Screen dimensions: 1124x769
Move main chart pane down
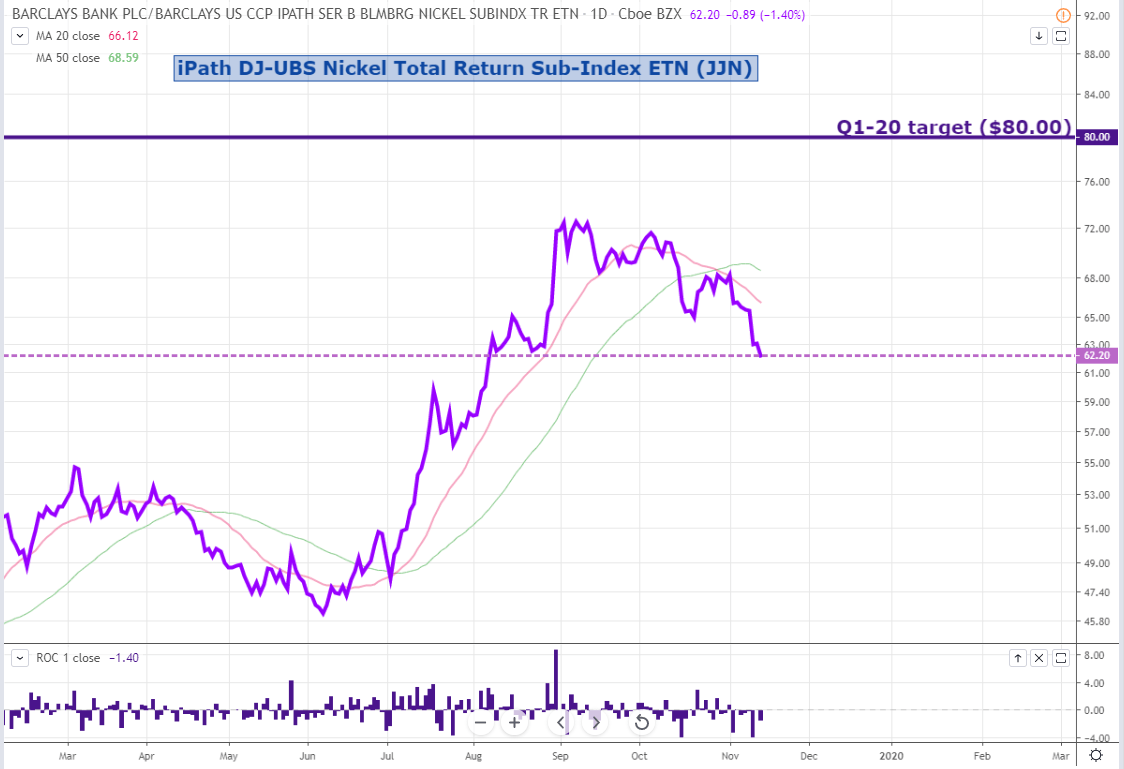coord(1039,36)
